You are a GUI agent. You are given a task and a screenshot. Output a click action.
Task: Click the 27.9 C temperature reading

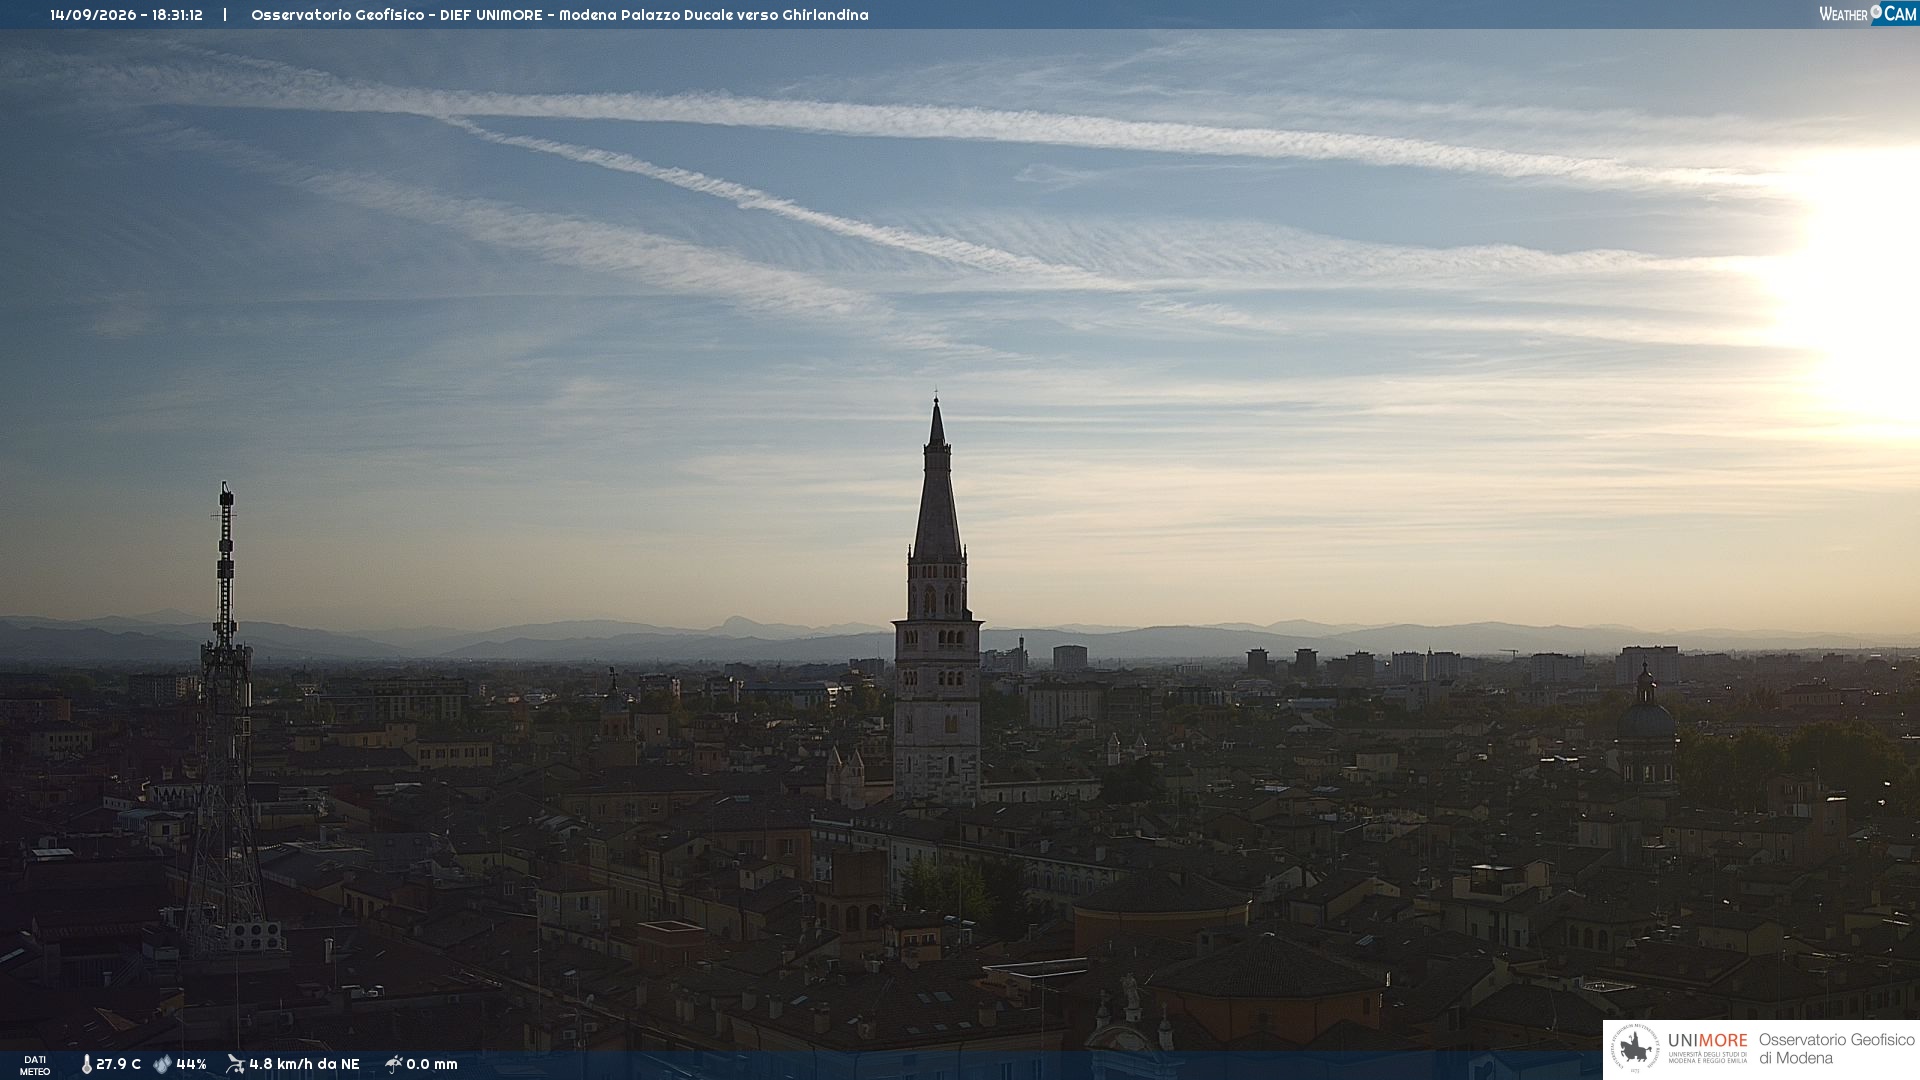tap(118, 1064)
